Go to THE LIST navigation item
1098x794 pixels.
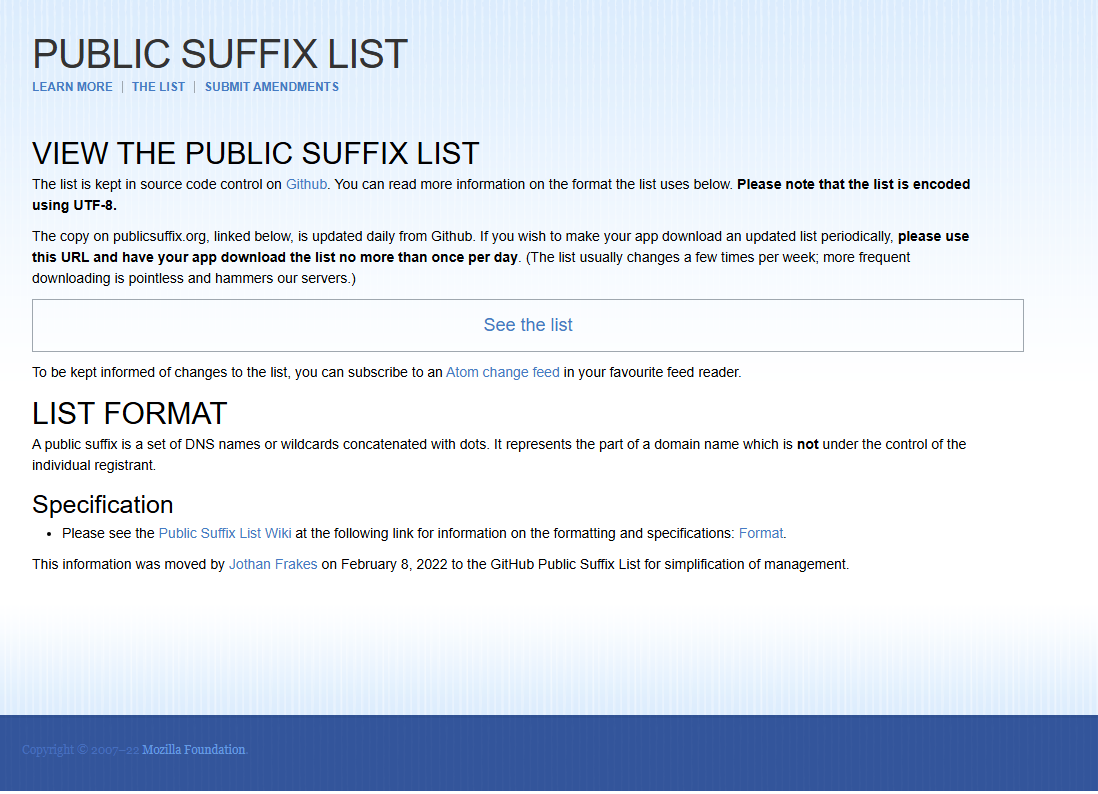[158, 87]
